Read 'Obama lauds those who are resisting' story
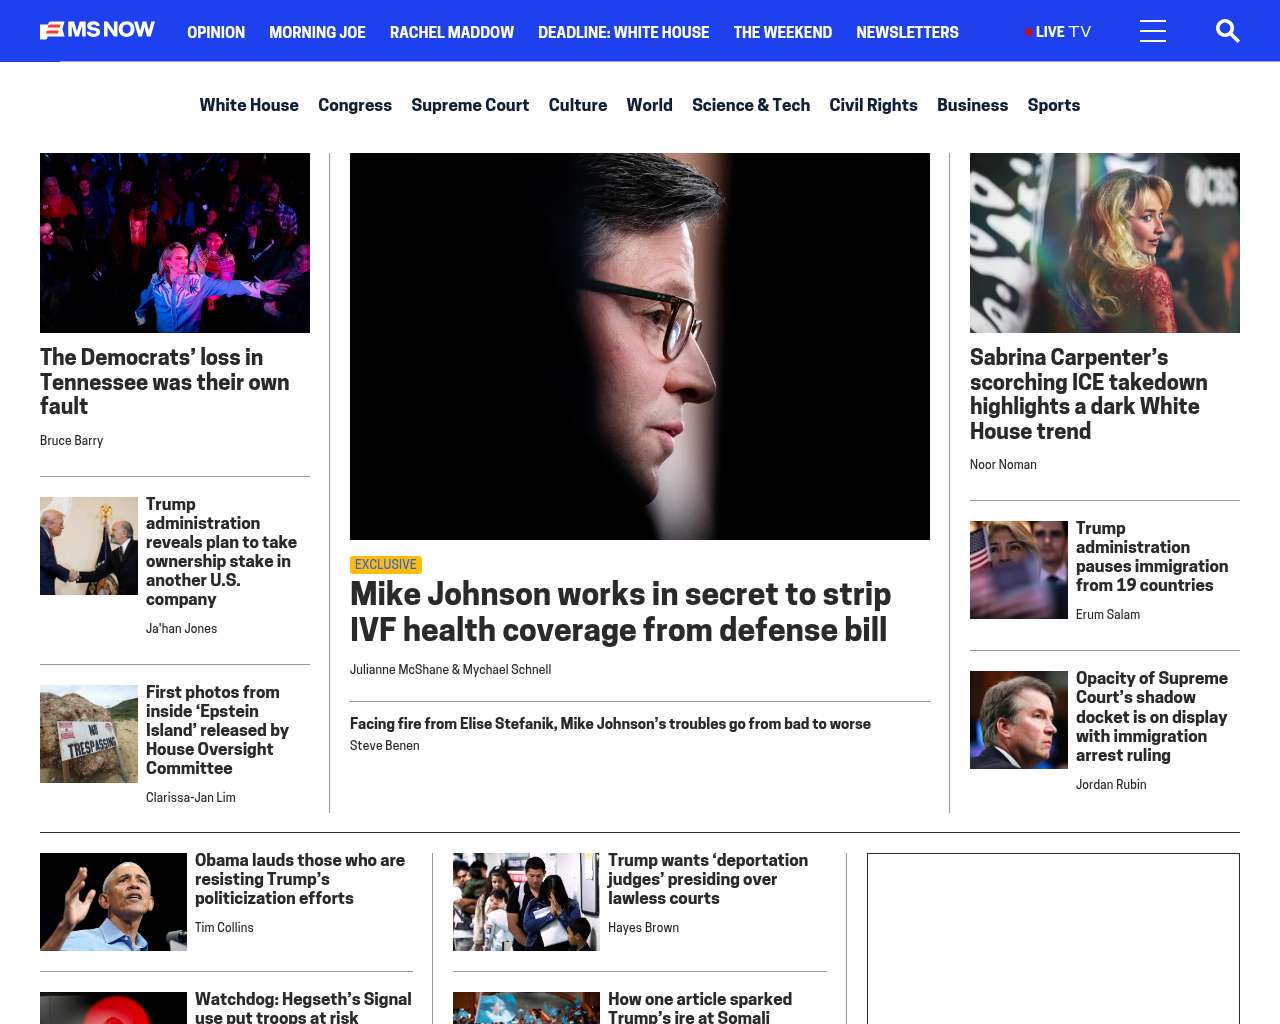 pyautogui.click(x=300, y=879)
